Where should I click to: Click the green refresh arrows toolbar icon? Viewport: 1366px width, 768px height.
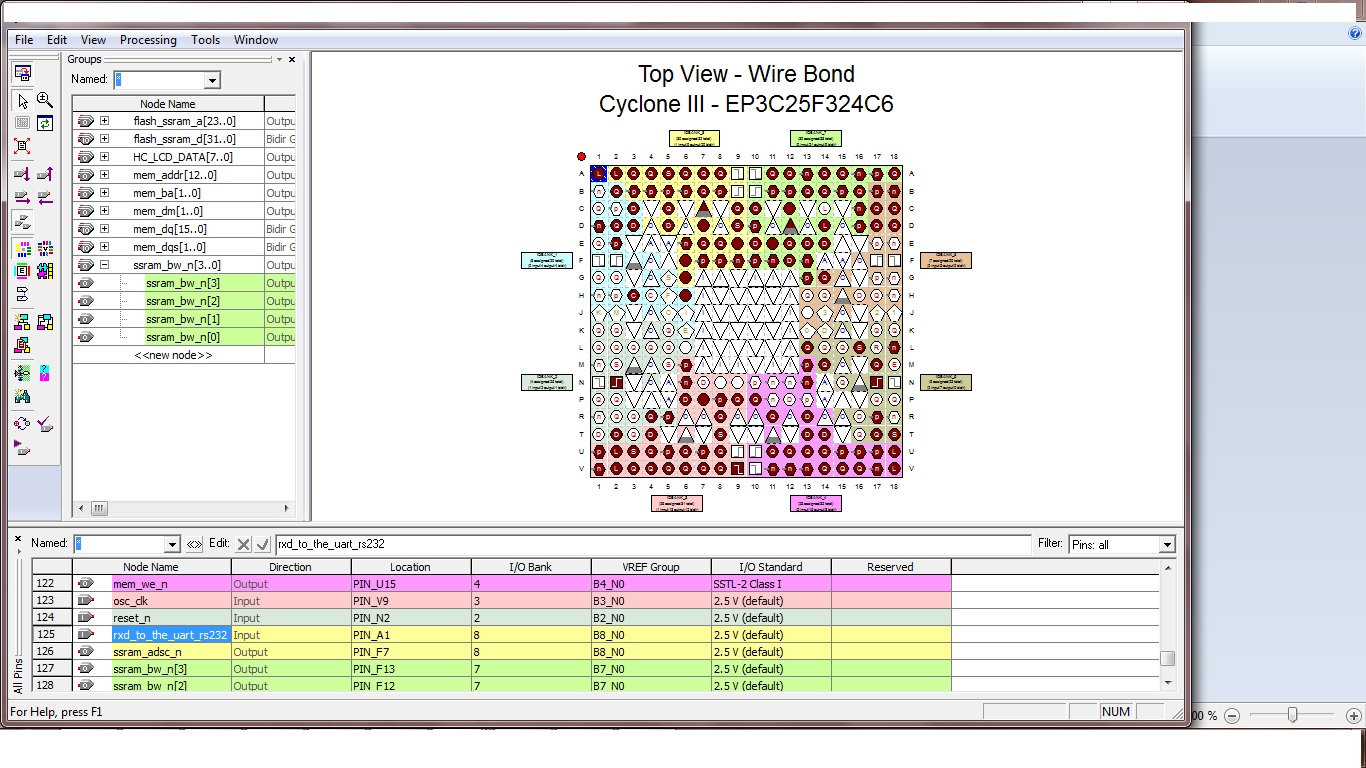(x=45, y=123)
